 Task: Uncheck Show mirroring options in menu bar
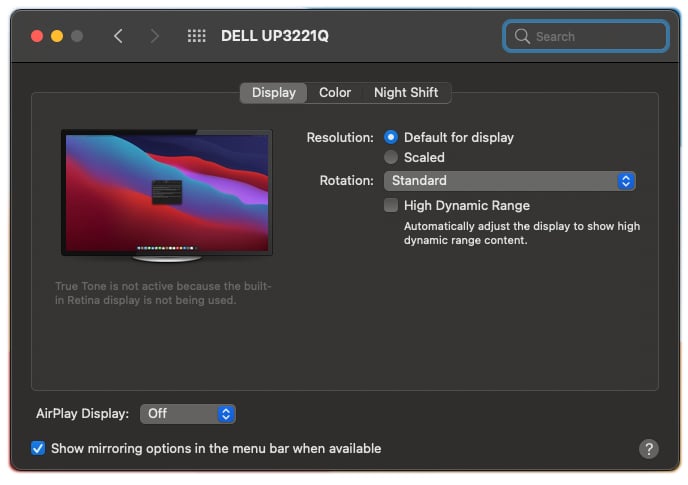(x=38, y=448)
